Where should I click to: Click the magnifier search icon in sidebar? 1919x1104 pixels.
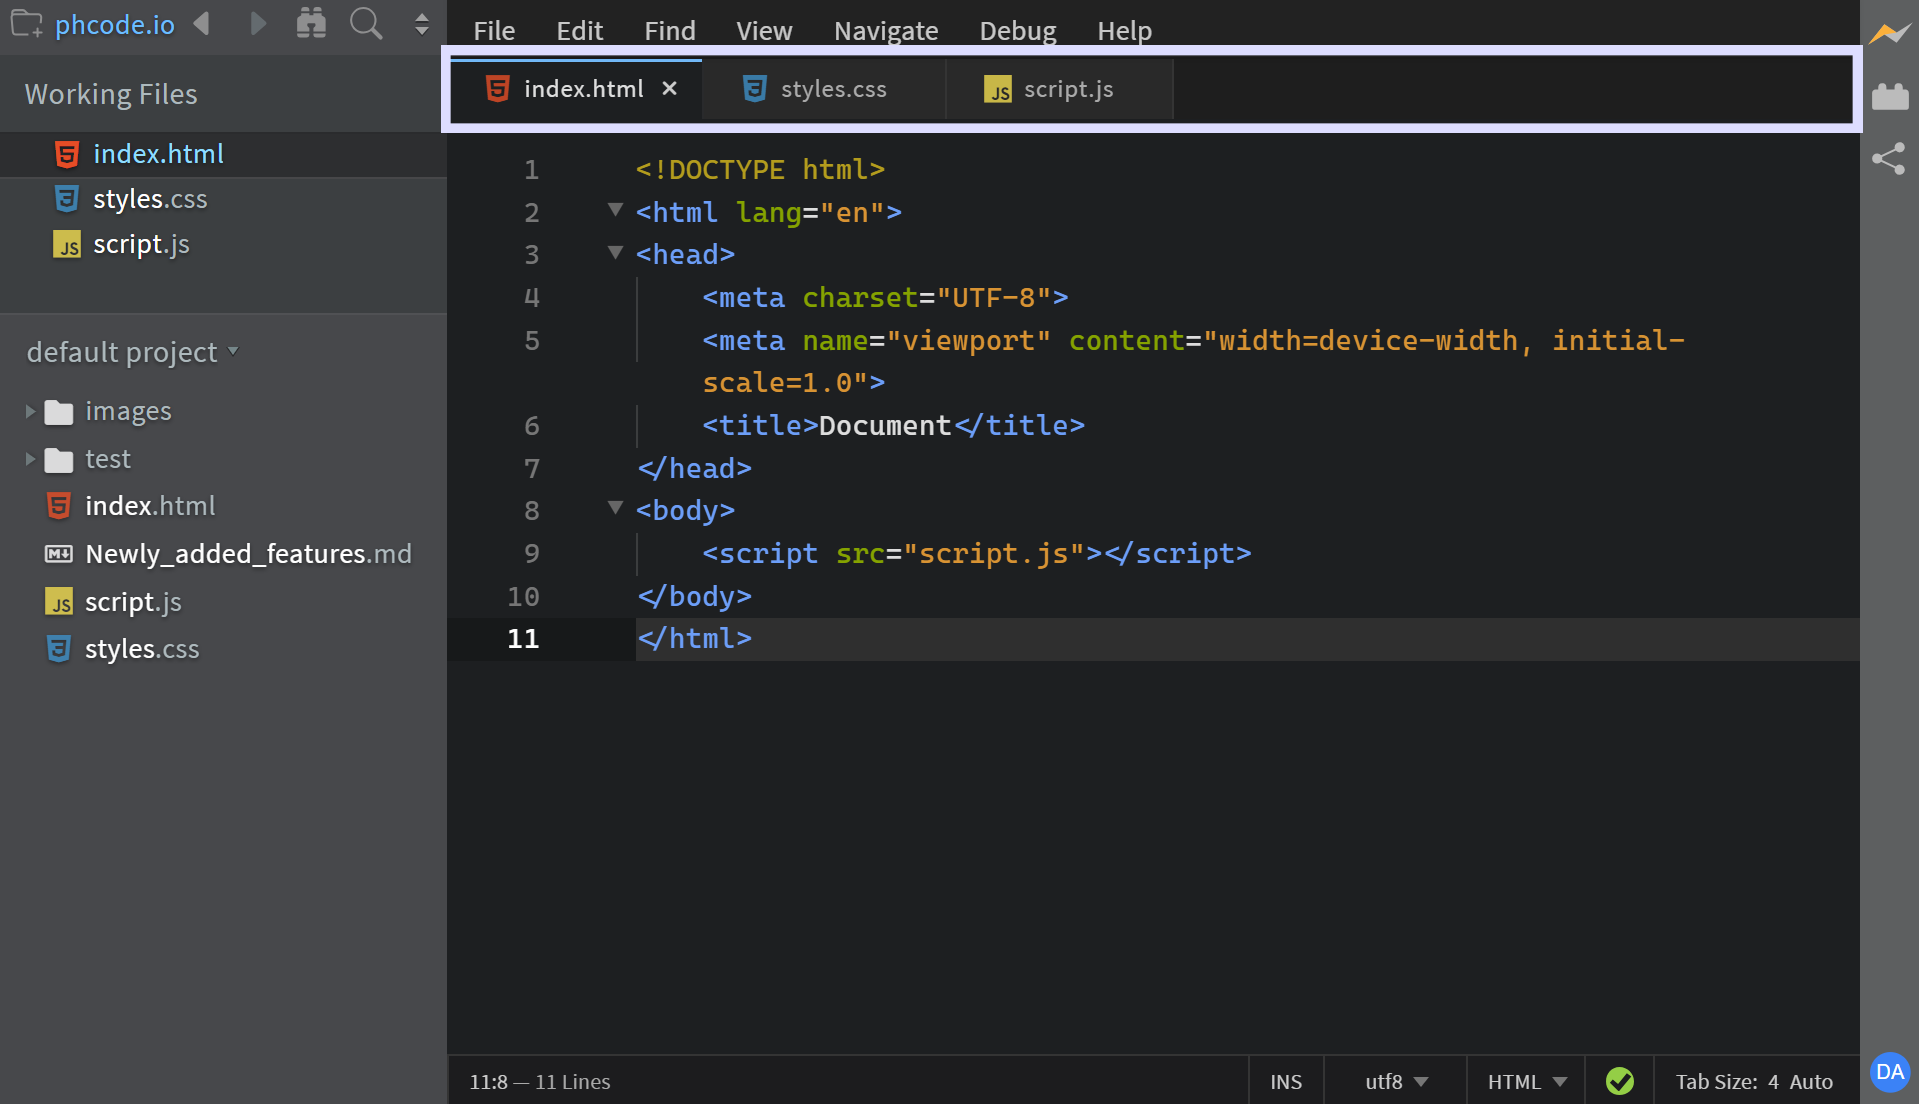pyautogui.click(x=366, y=24)
